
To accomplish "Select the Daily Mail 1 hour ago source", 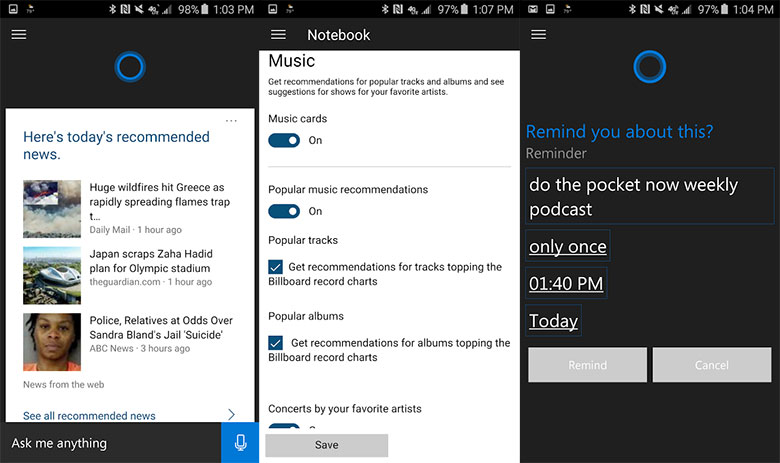I will (135, 230).
